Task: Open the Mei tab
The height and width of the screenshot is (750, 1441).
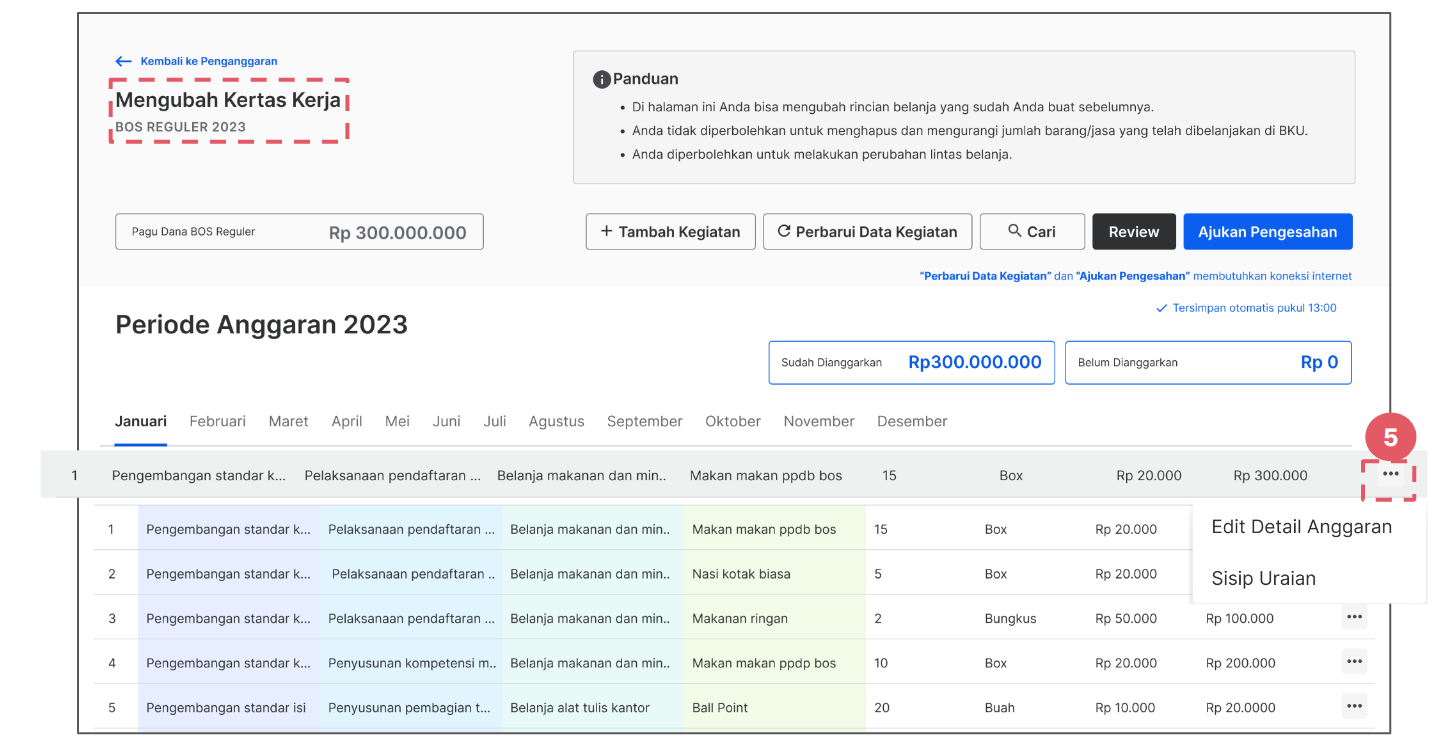Action: tap(397, 421)
